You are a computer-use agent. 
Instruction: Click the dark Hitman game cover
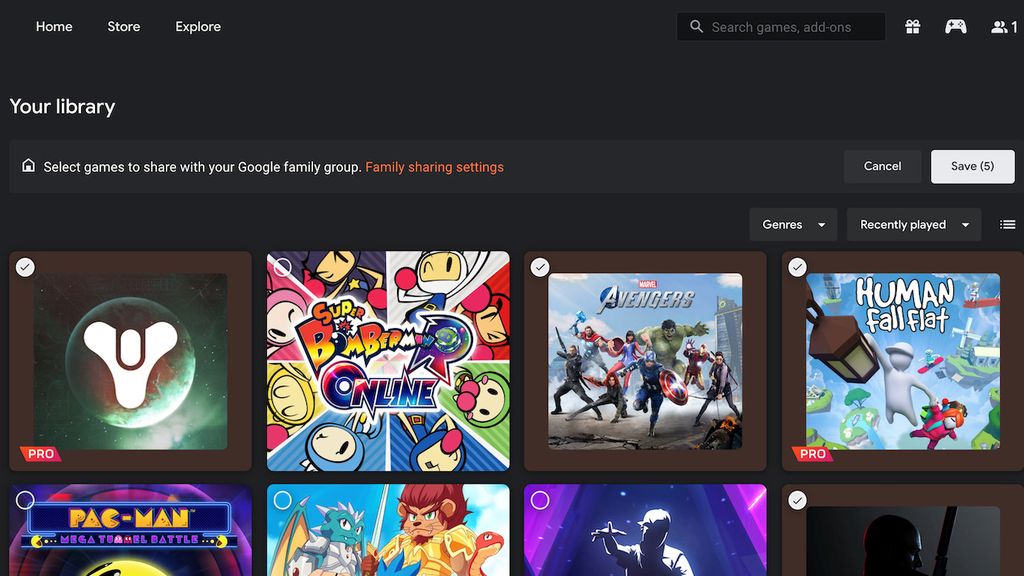[x=903, y=541]
